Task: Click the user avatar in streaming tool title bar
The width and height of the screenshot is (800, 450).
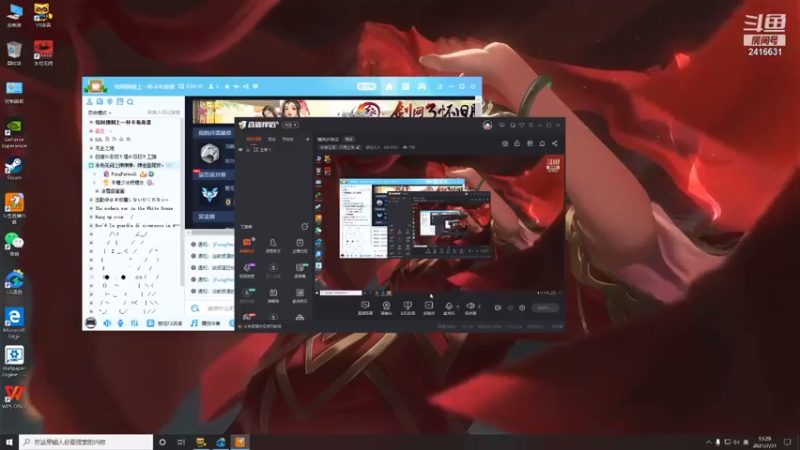Action: click(487, 125)
